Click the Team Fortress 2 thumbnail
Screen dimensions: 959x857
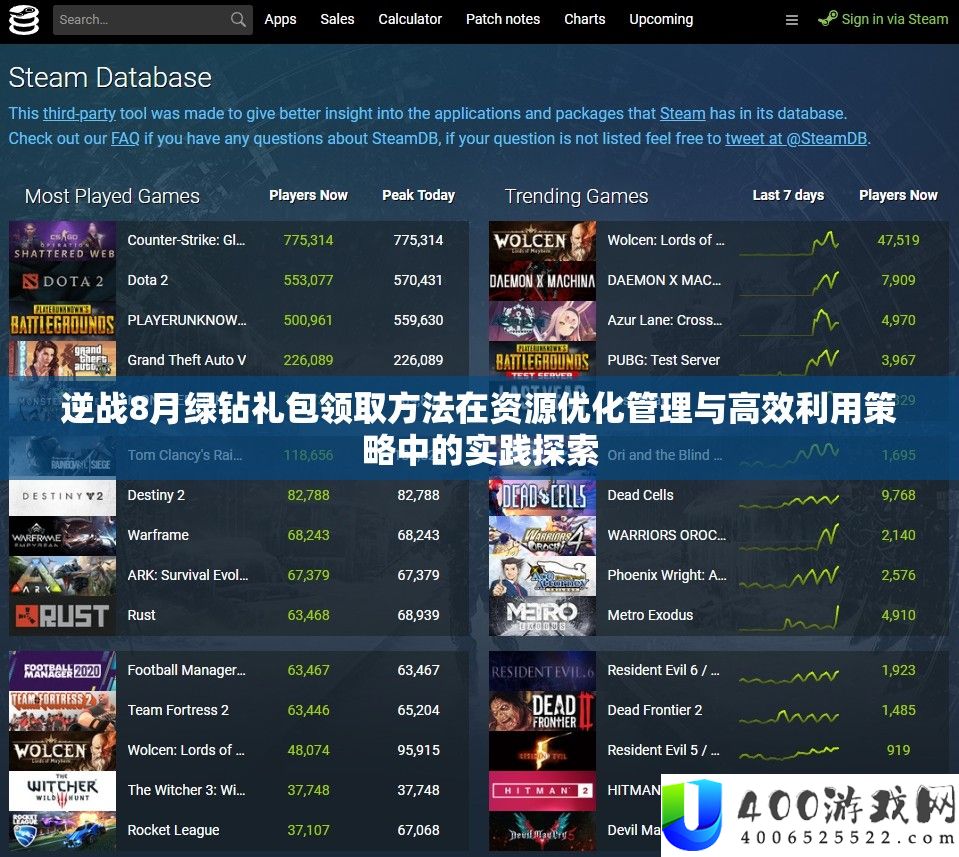click(x=62, y=711)
